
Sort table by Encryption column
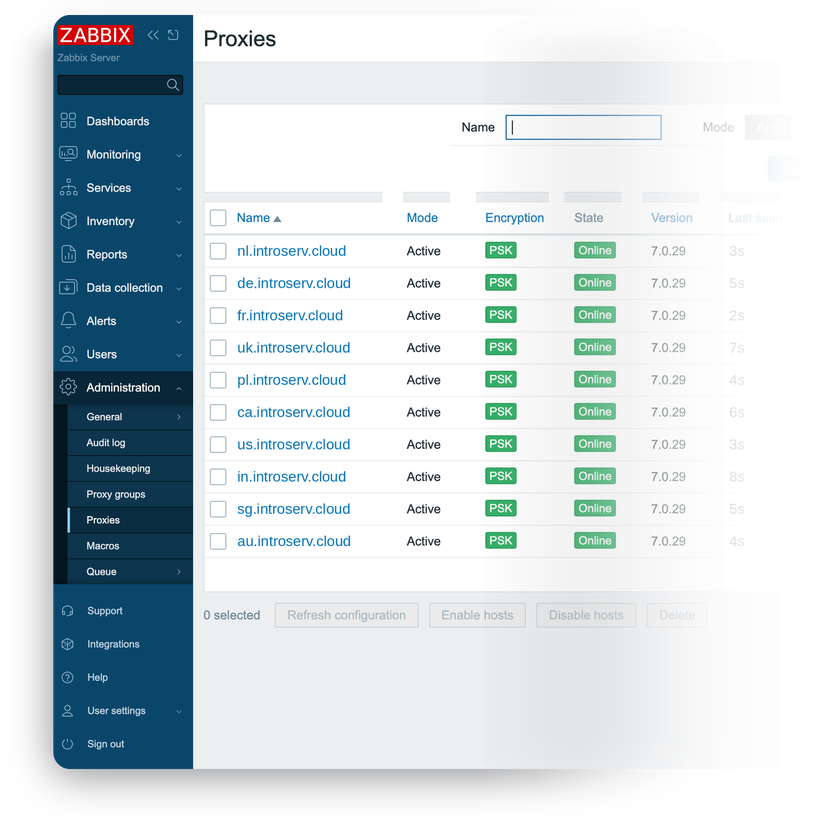point(514,217)
